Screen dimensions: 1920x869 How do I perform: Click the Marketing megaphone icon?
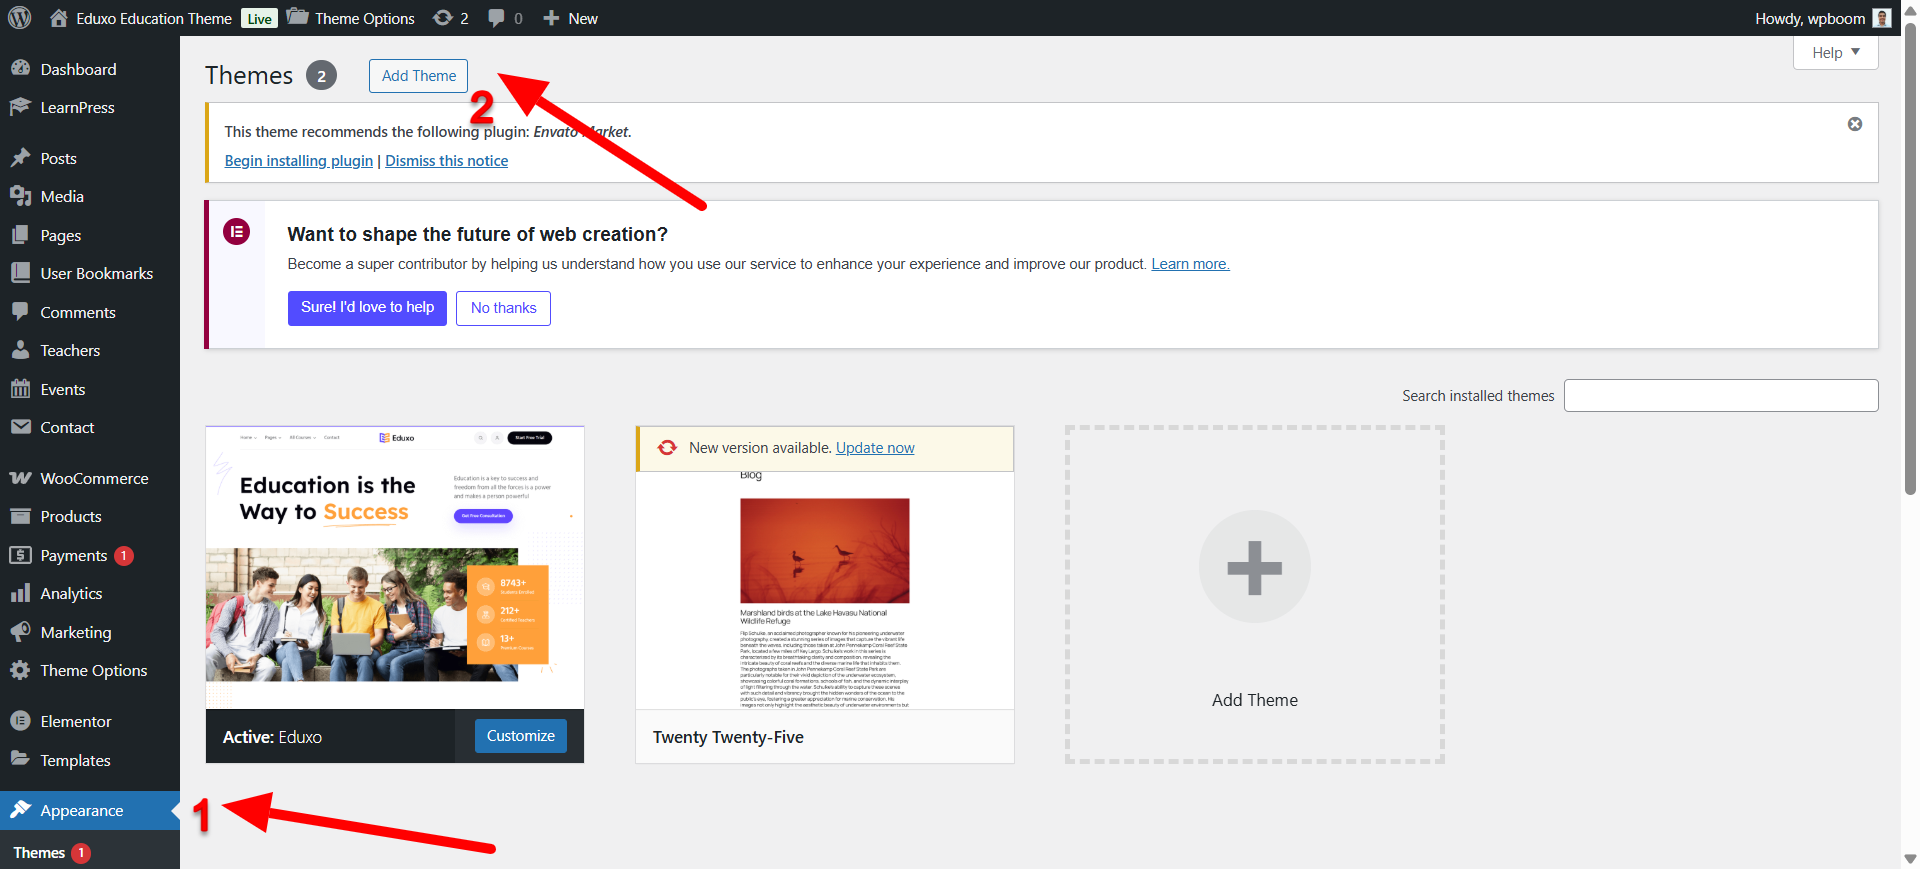coord(20,632)
